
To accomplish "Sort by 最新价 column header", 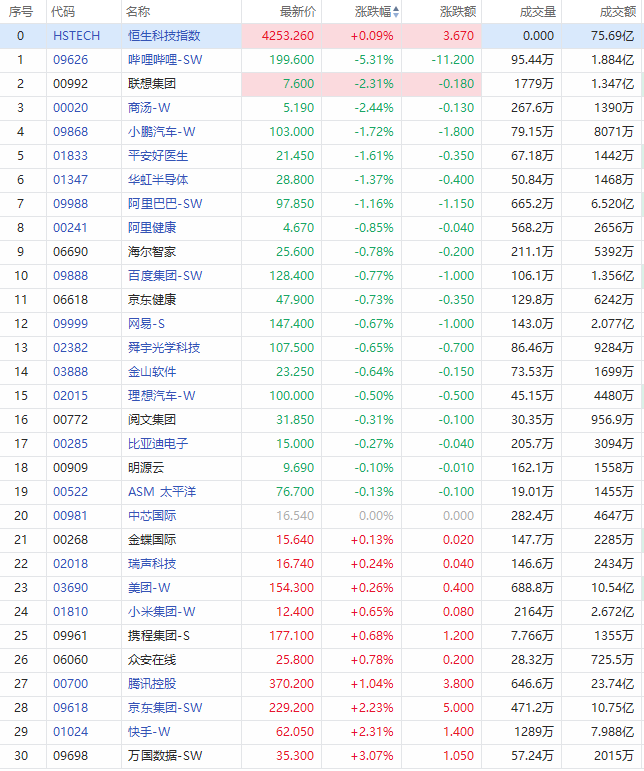I will 298,12.
